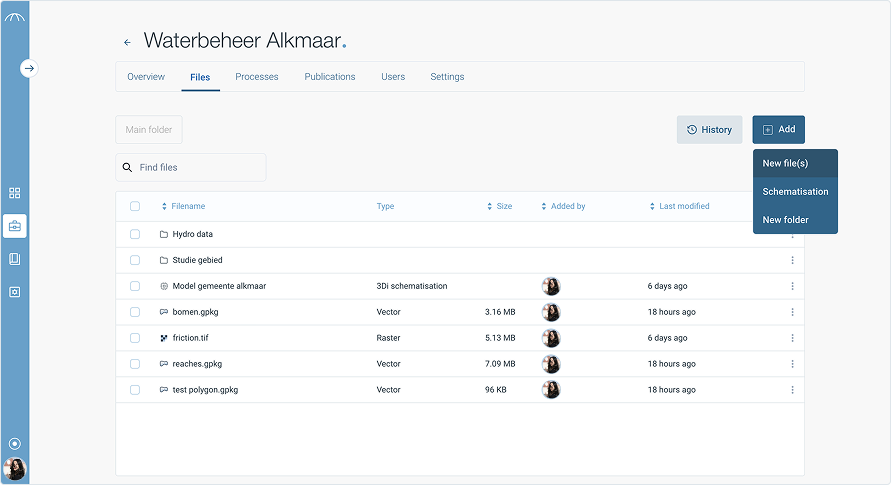Click the History button
Viewport: 891px width, 485px height.
click(x=709, y=130)
